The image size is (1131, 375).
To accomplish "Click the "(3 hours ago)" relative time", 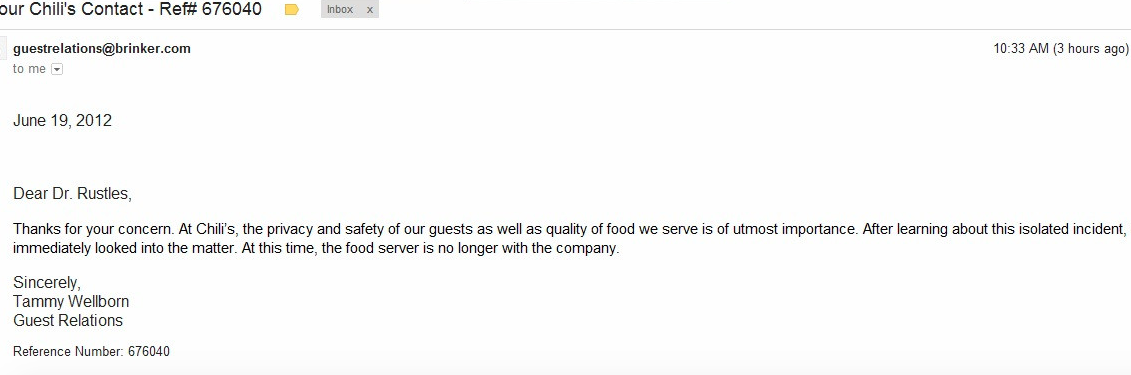I will [1091, 49].
